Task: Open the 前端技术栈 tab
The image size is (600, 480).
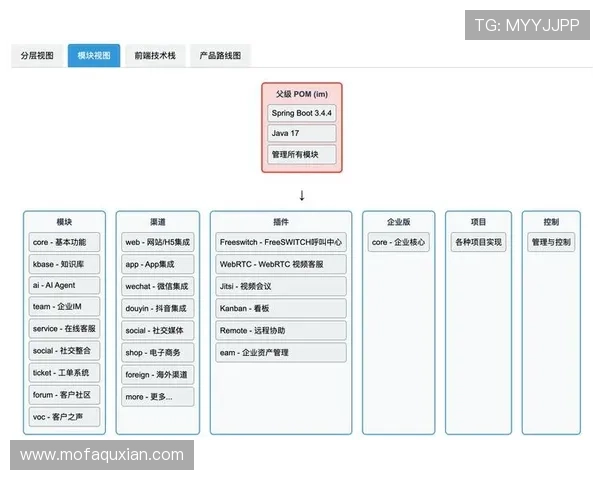Action: [x=155, y=56]
